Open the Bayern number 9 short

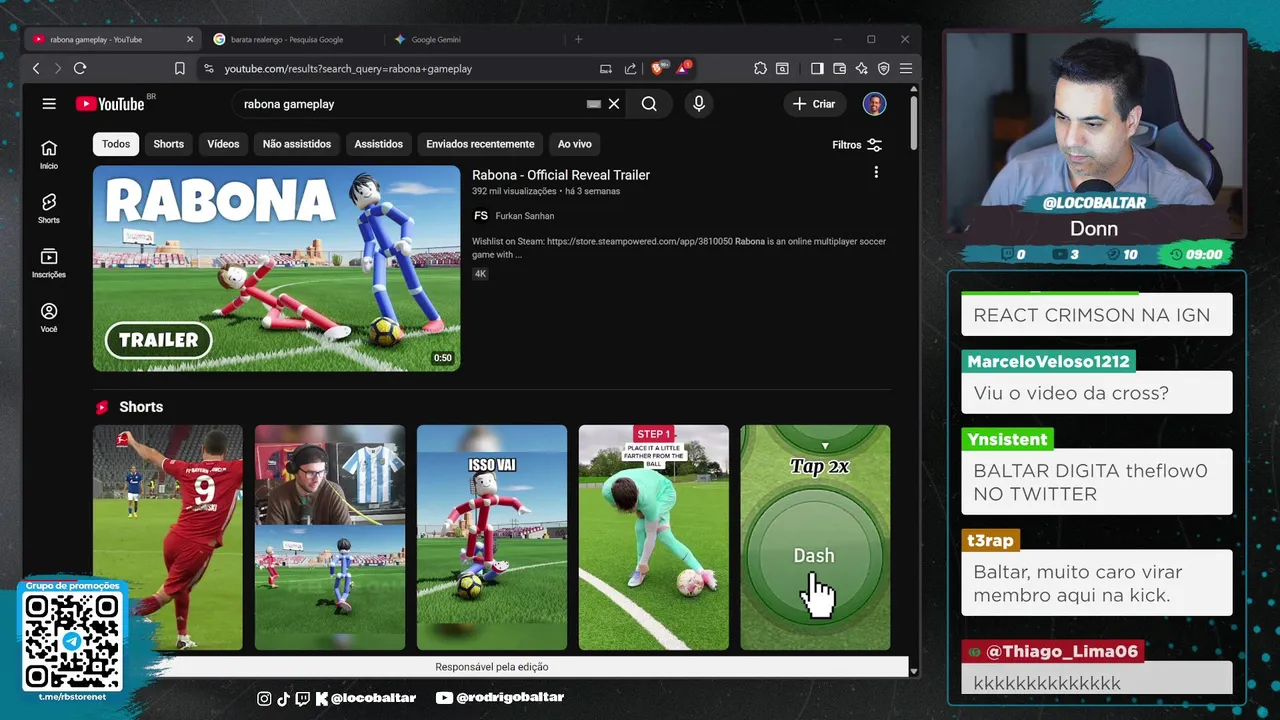[168, 538]
